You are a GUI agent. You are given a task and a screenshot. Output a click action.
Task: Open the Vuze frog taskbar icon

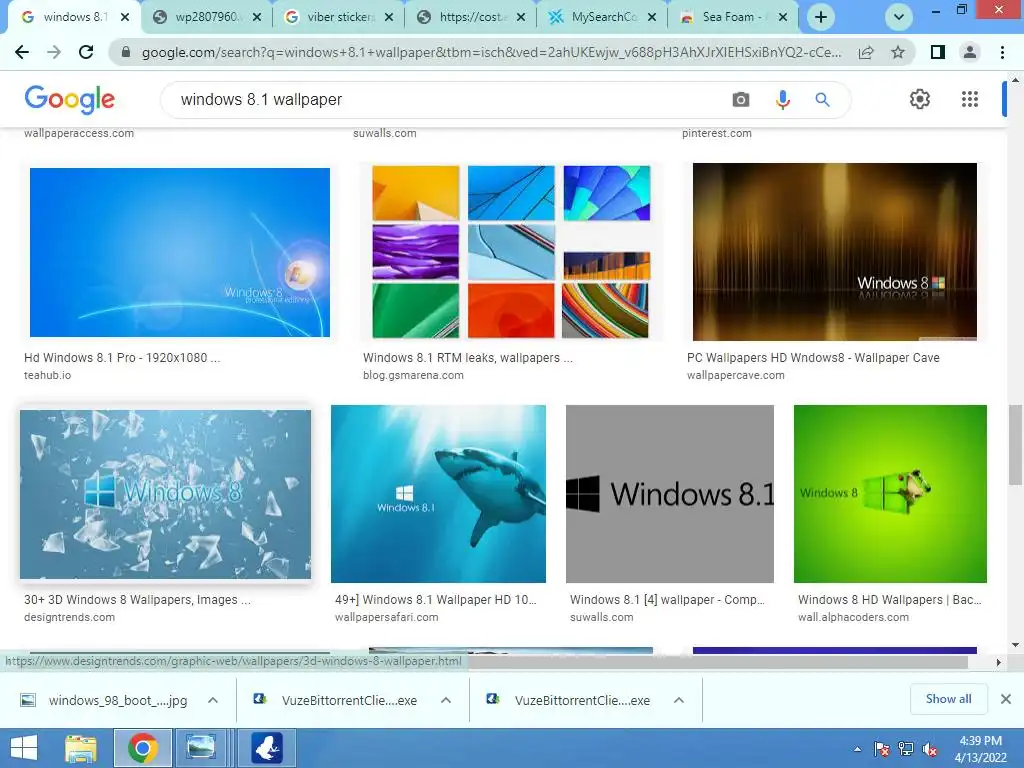pyautogui.click(x=266, y=748)
